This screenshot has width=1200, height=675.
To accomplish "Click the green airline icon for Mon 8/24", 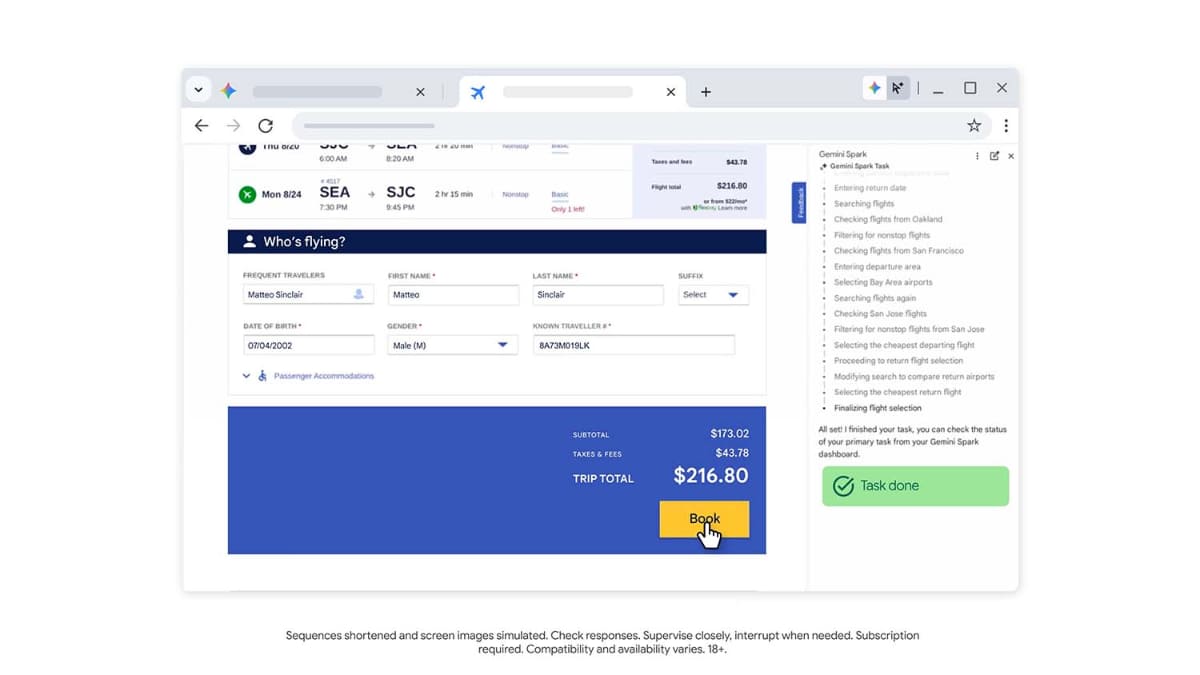I will [x=247, y=194].
